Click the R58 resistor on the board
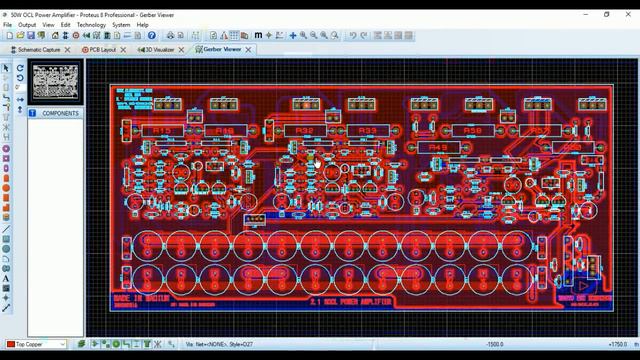640x360 pixels. click(473, 131)
